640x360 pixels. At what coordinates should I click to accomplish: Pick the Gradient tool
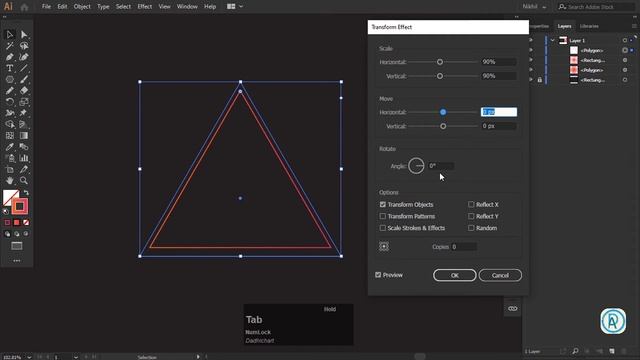click(x=24, y=136)
